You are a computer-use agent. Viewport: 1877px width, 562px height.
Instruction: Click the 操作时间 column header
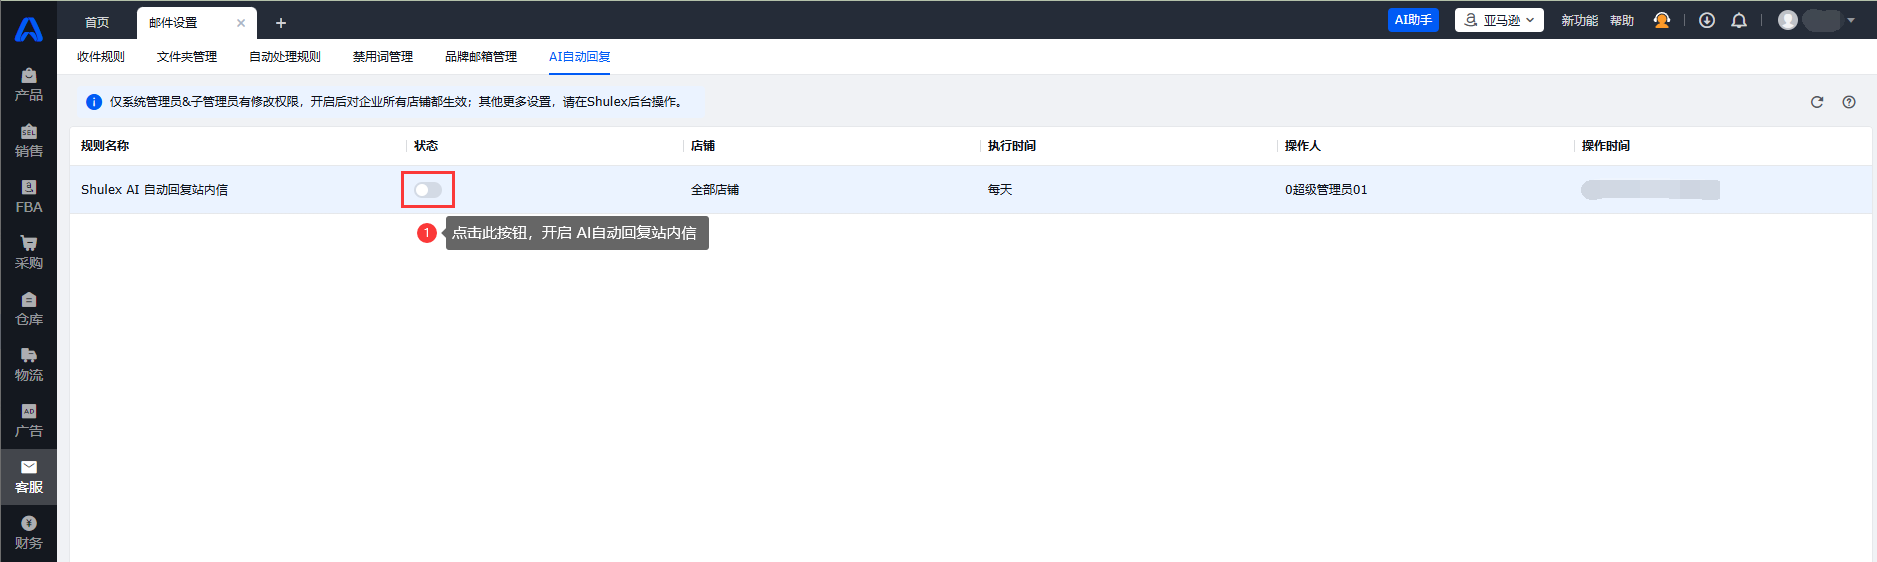pyautogui.click(x=1606, y=146)
